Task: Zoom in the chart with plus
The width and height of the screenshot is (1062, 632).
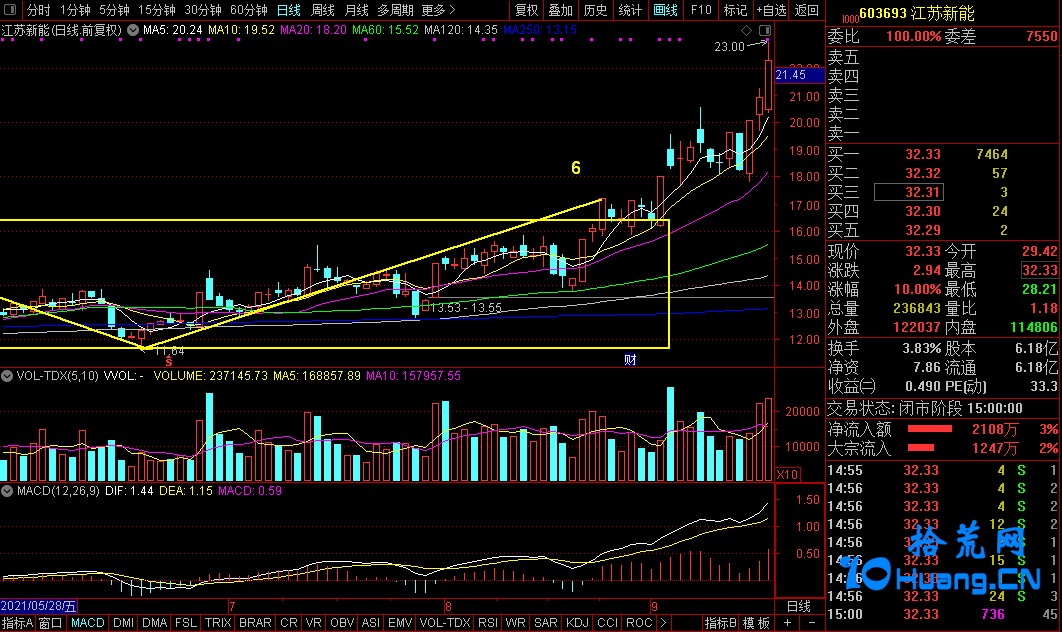Action: 788,623
